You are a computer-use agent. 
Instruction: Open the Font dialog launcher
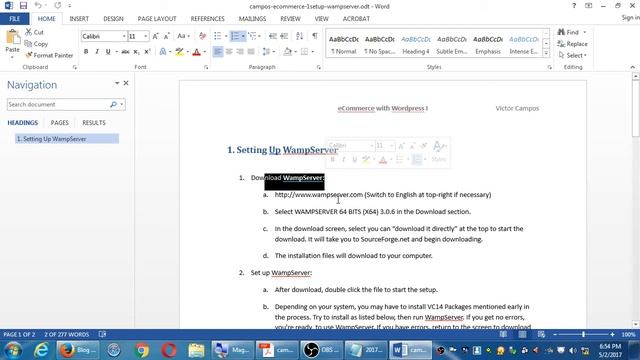pos(206,67)
